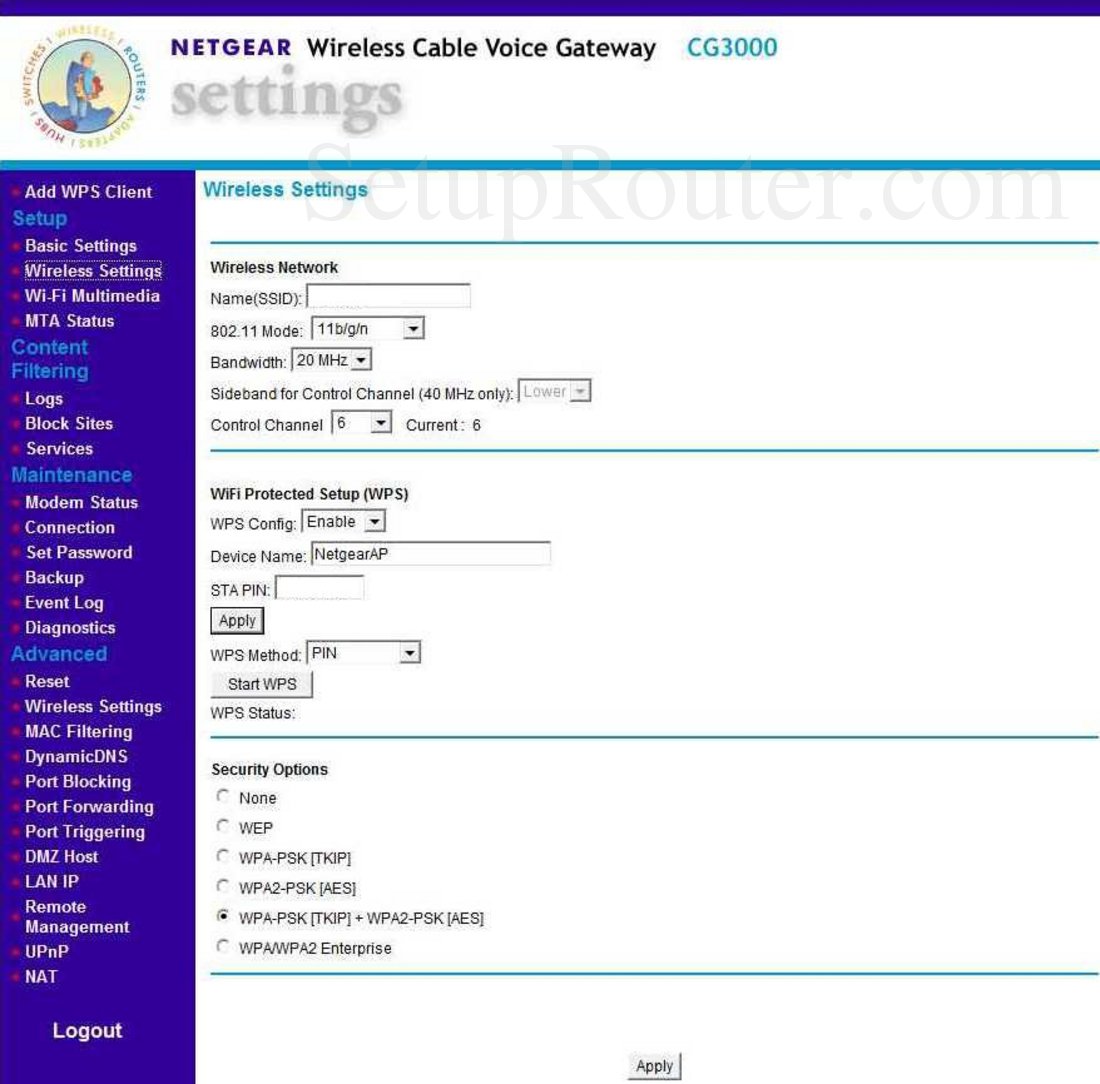
Task: Open the Event Log page
Action: pos(64,603)
